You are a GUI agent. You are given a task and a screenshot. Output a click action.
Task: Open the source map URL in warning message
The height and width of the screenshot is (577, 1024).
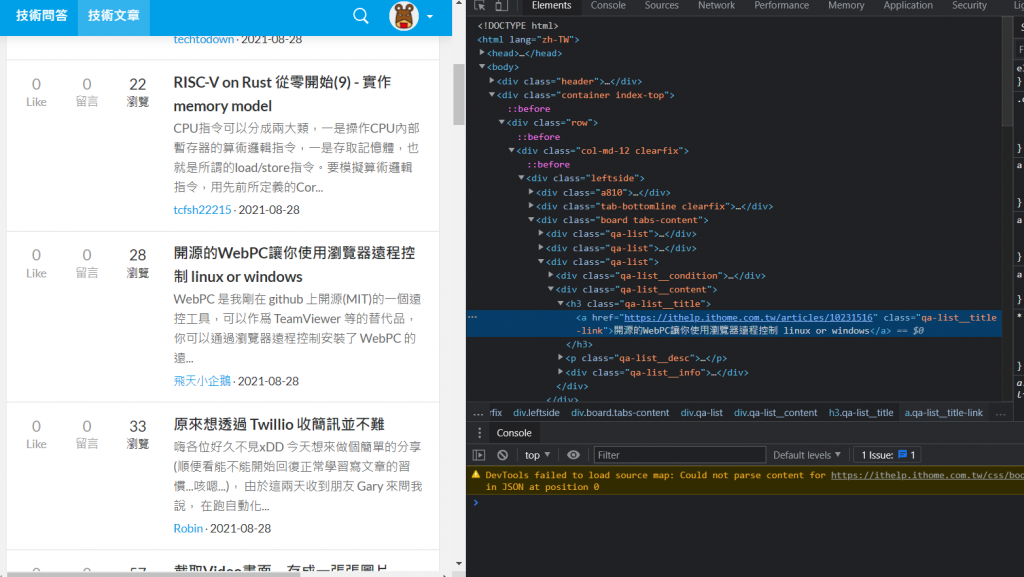927,475
